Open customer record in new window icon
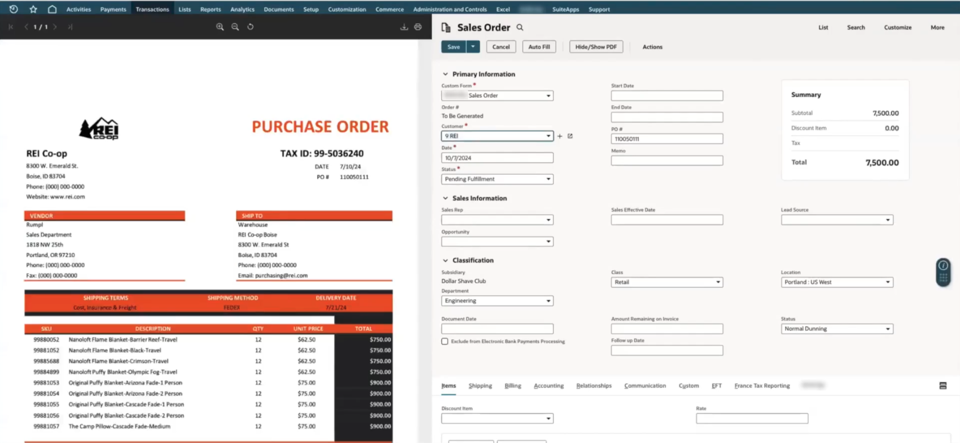 [x=570, y=136]
